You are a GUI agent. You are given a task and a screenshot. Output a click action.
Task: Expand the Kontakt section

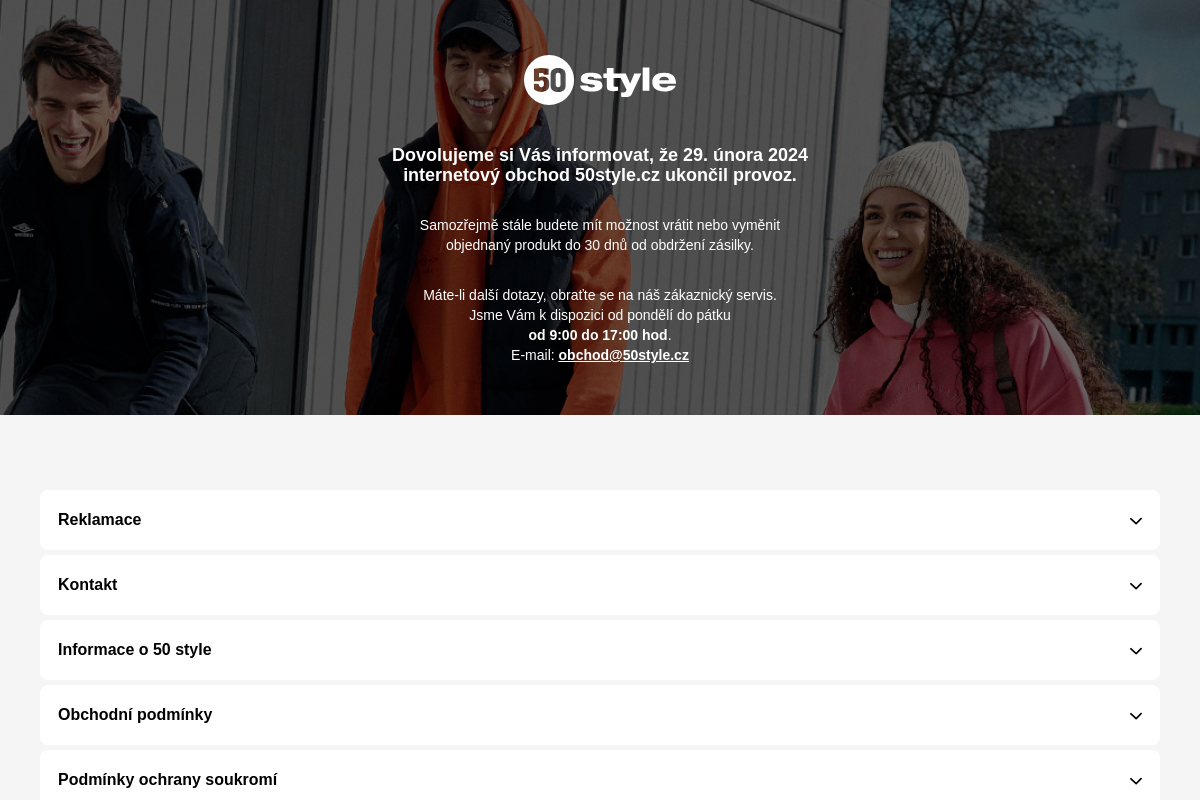pos(600,585)
